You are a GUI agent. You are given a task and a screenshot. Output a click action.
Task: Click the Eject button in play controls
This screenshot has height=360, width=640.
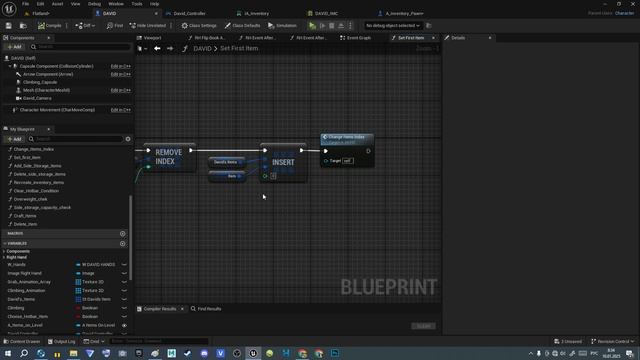pyautogui.click(x=341, y=26)
